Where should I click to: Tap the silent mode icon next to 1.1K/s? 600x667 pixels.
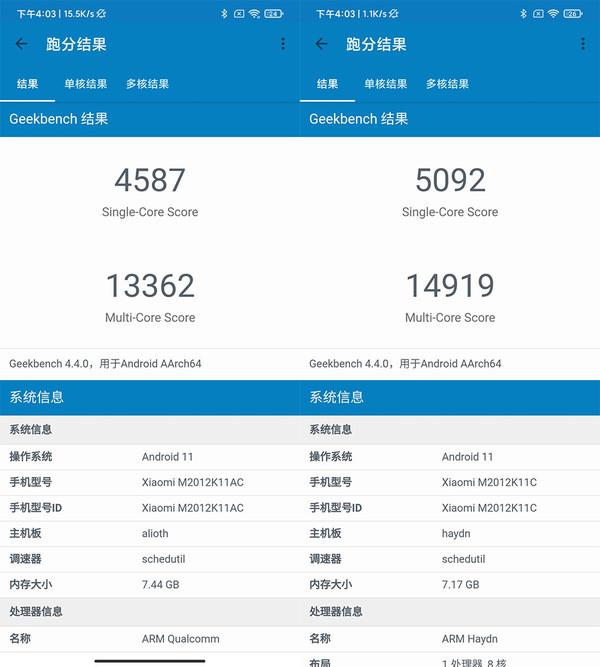pos(394,14)
